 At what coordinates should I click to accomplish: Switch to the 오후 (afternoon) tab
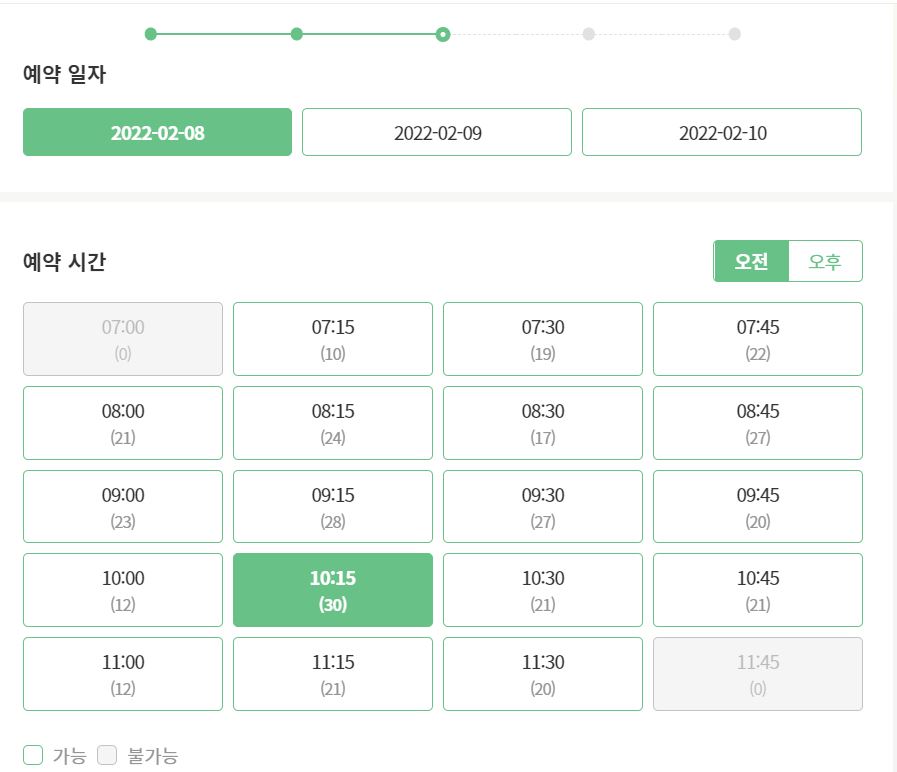[825, 262]
